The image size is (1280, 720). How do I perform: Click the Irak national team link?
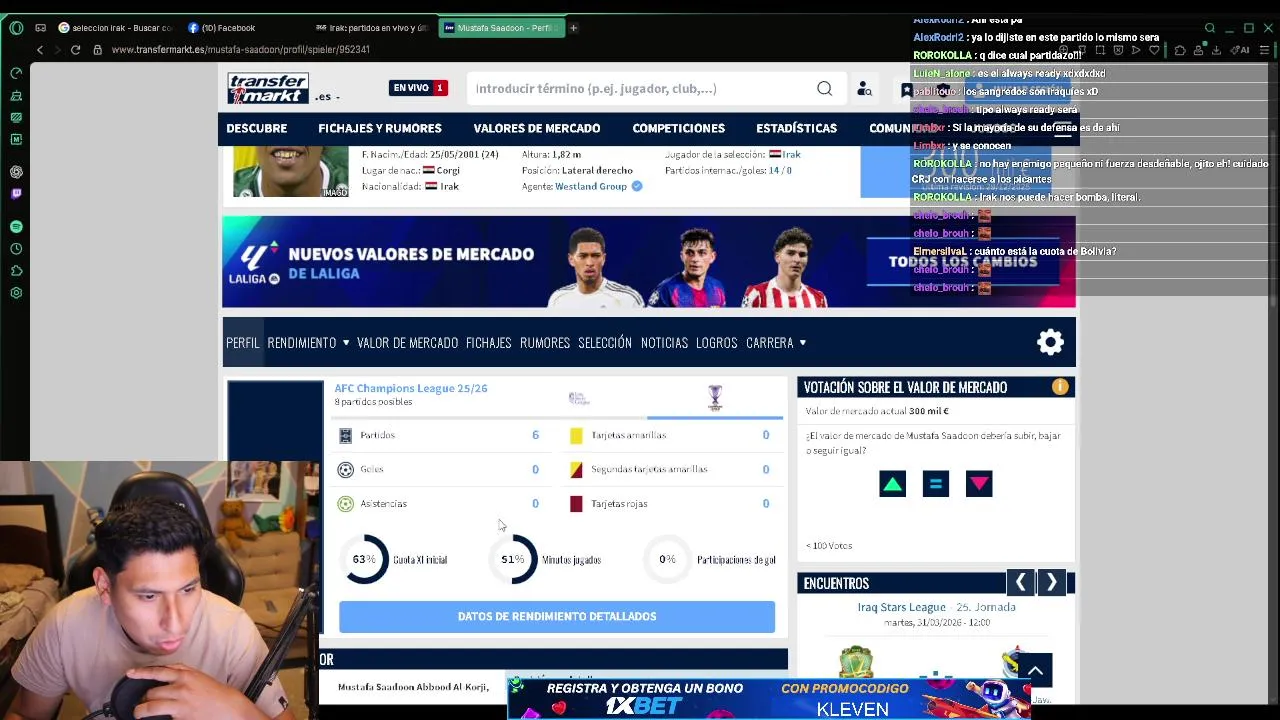coord(791,155)
